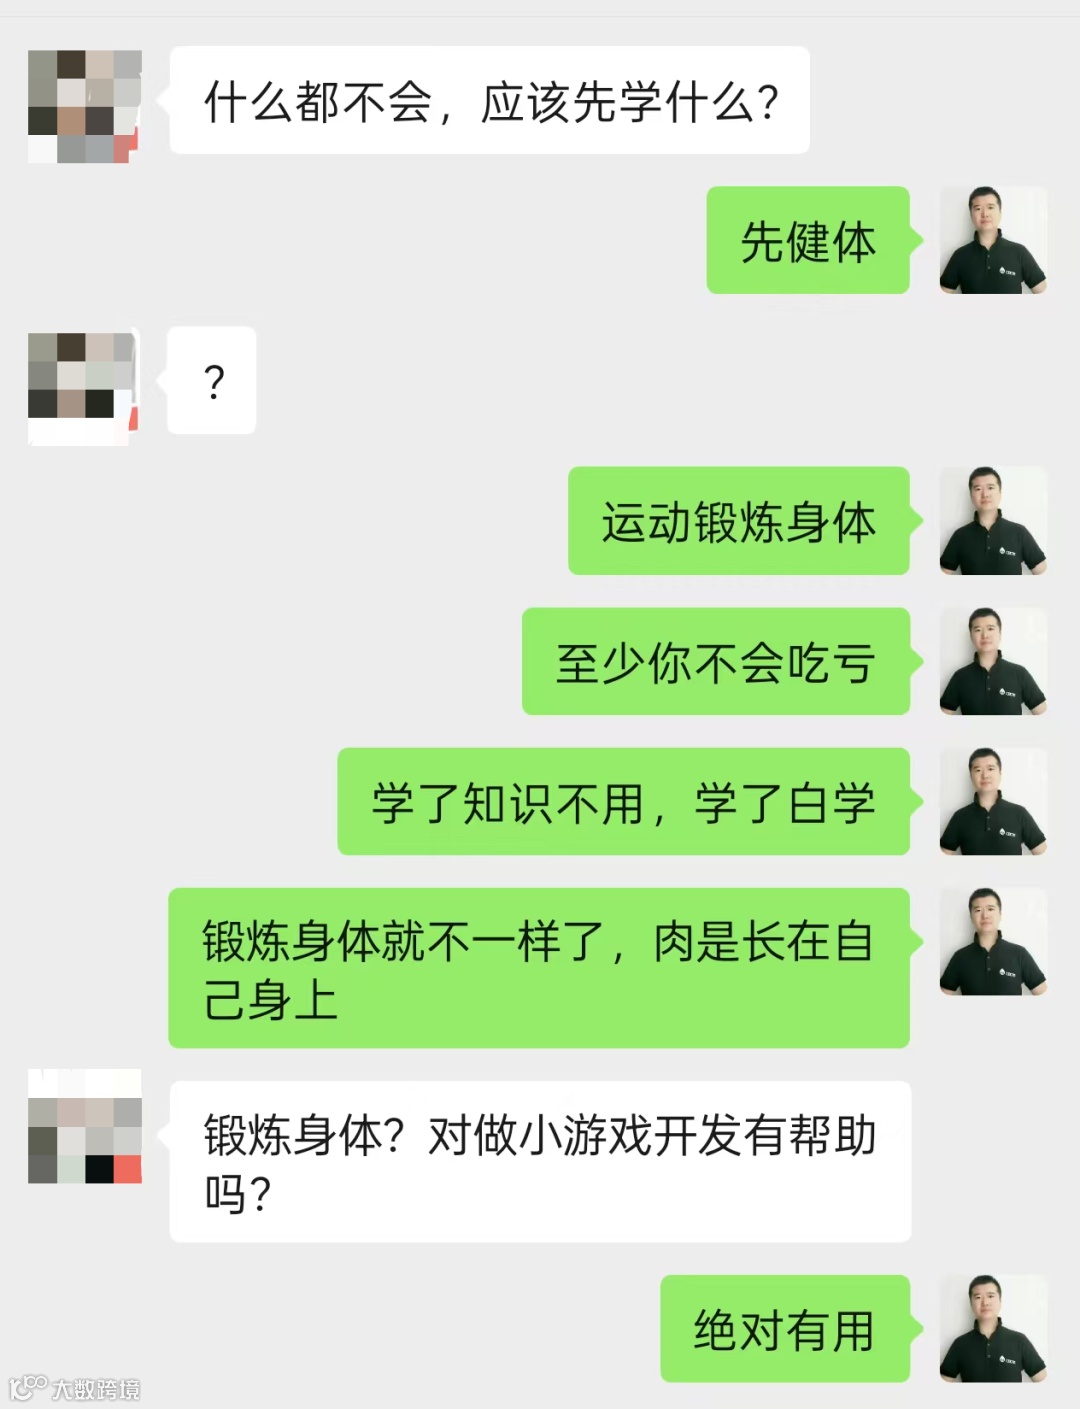The image size is (1080, 1409).
Task: Tap profile photo next to "至少你不会吃亏"
Action: tap(993, 661)
